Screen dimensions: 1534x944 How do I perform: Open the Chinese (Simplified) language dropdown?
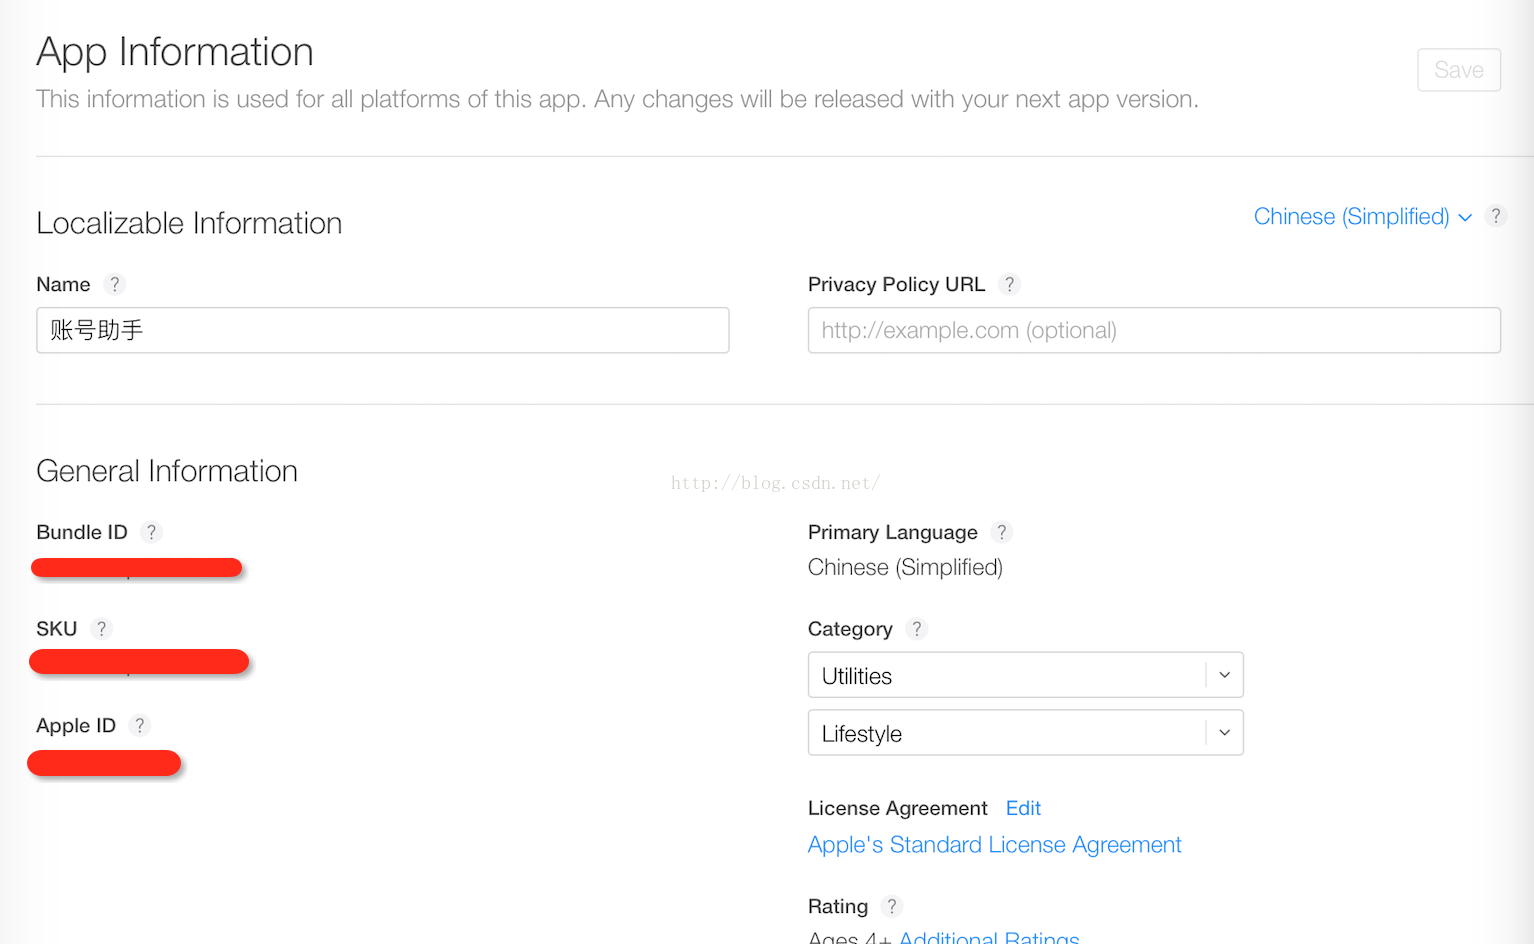[x=1362, y=217]
